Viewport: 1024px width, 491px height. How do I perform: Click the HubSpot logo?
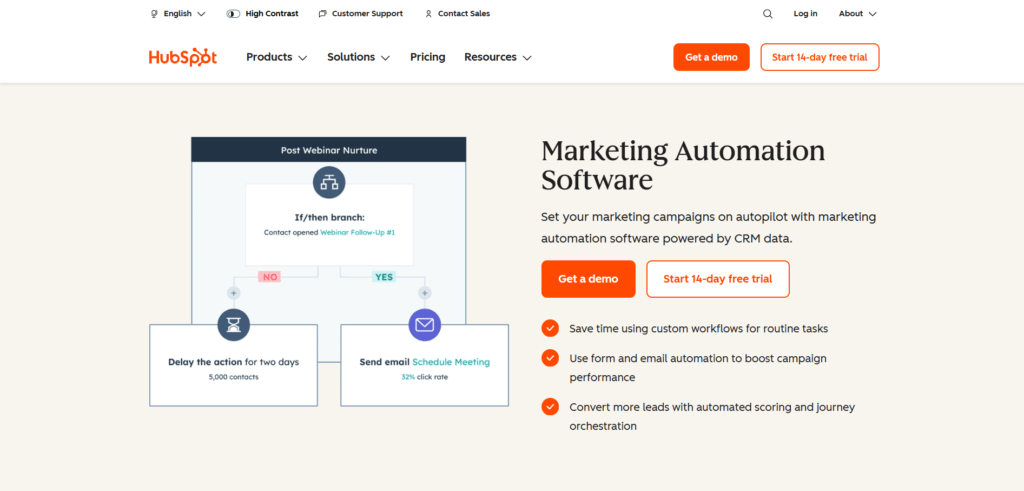tap(183, 57)
